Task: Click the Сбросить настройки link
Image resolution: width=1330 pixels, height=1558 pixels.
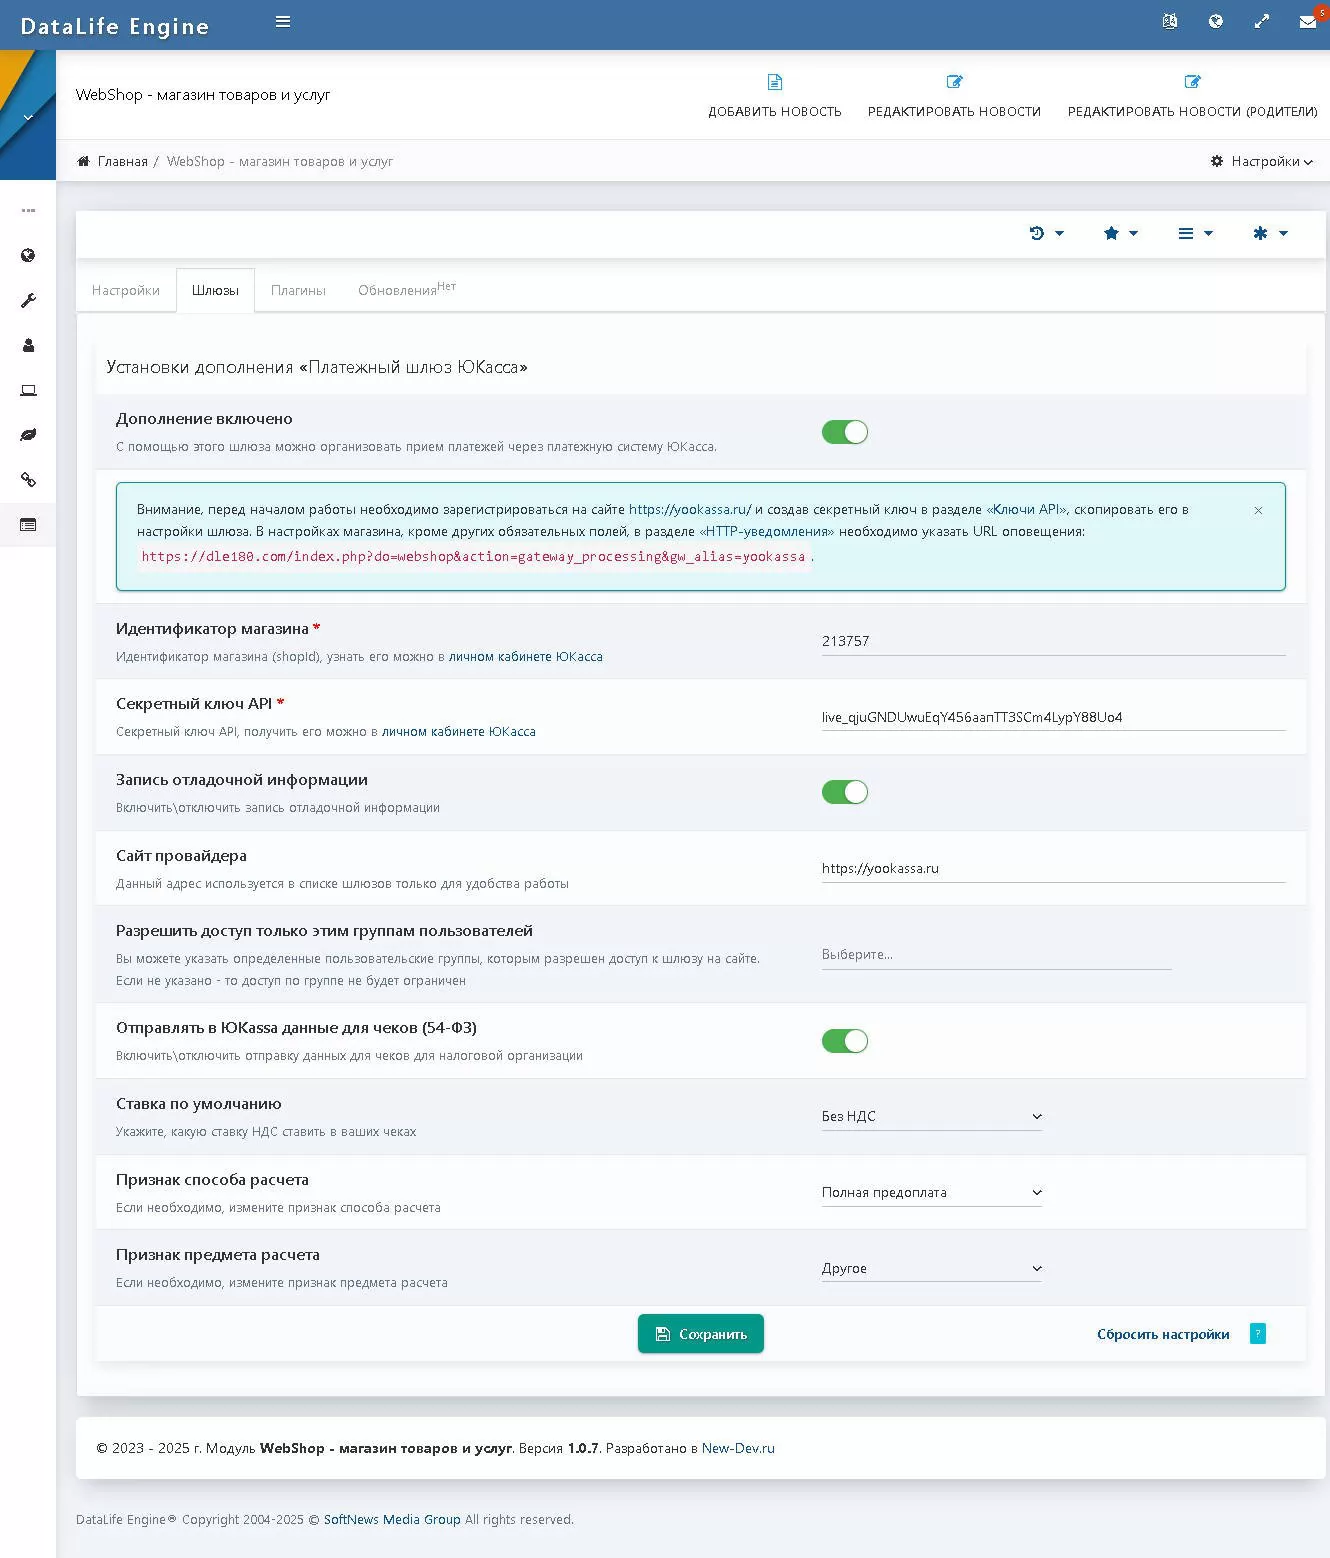Action: 1163,1334
